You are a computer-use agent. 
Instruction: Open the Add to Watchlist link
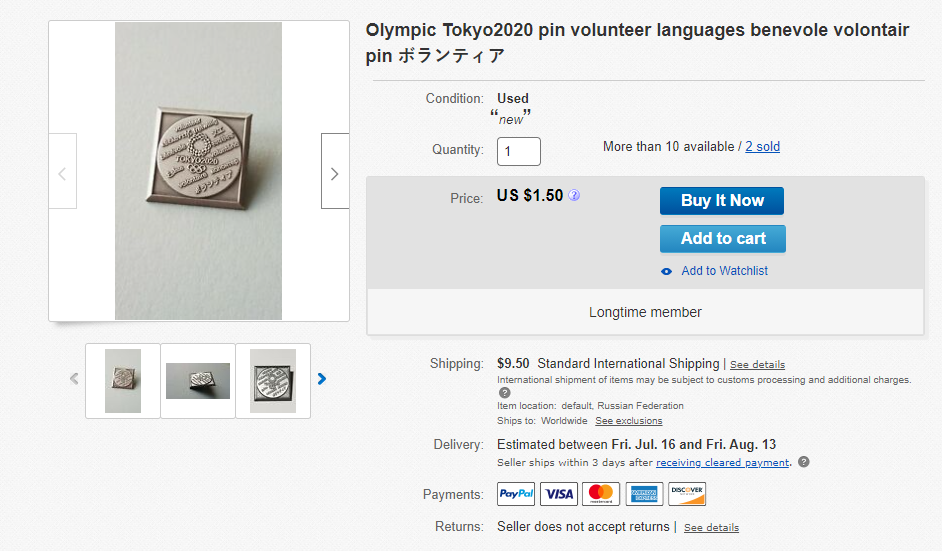click(x=724, y=271)
